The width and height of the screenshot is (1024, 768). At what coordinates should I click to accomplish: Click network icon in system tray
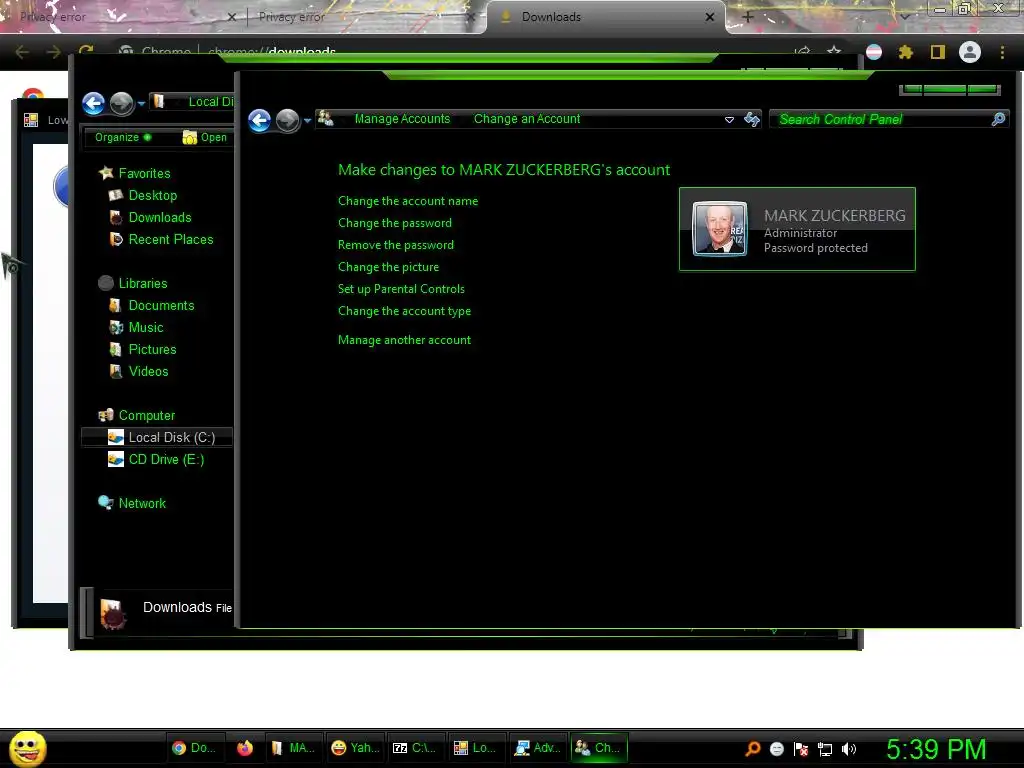(x=825, y=749)
